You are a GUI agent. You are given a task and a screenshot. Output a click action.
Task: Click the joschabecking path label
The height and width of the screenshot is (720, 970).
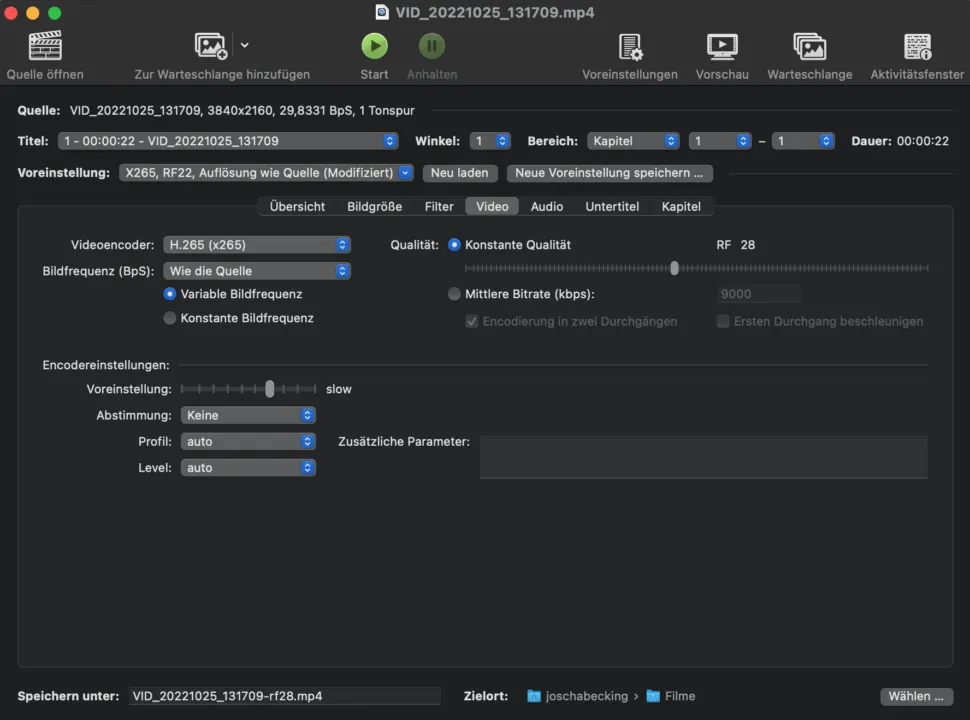tap(586, 696)
